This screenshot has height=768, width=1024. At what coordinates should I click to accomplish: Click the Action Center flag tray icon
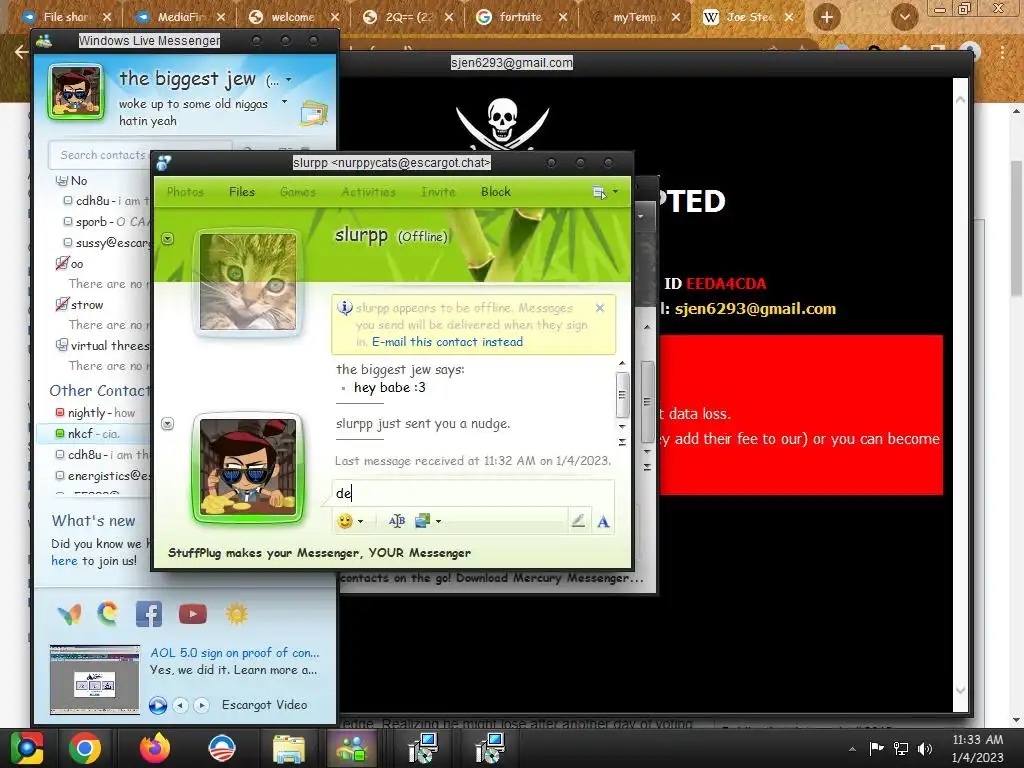point(876,748)
